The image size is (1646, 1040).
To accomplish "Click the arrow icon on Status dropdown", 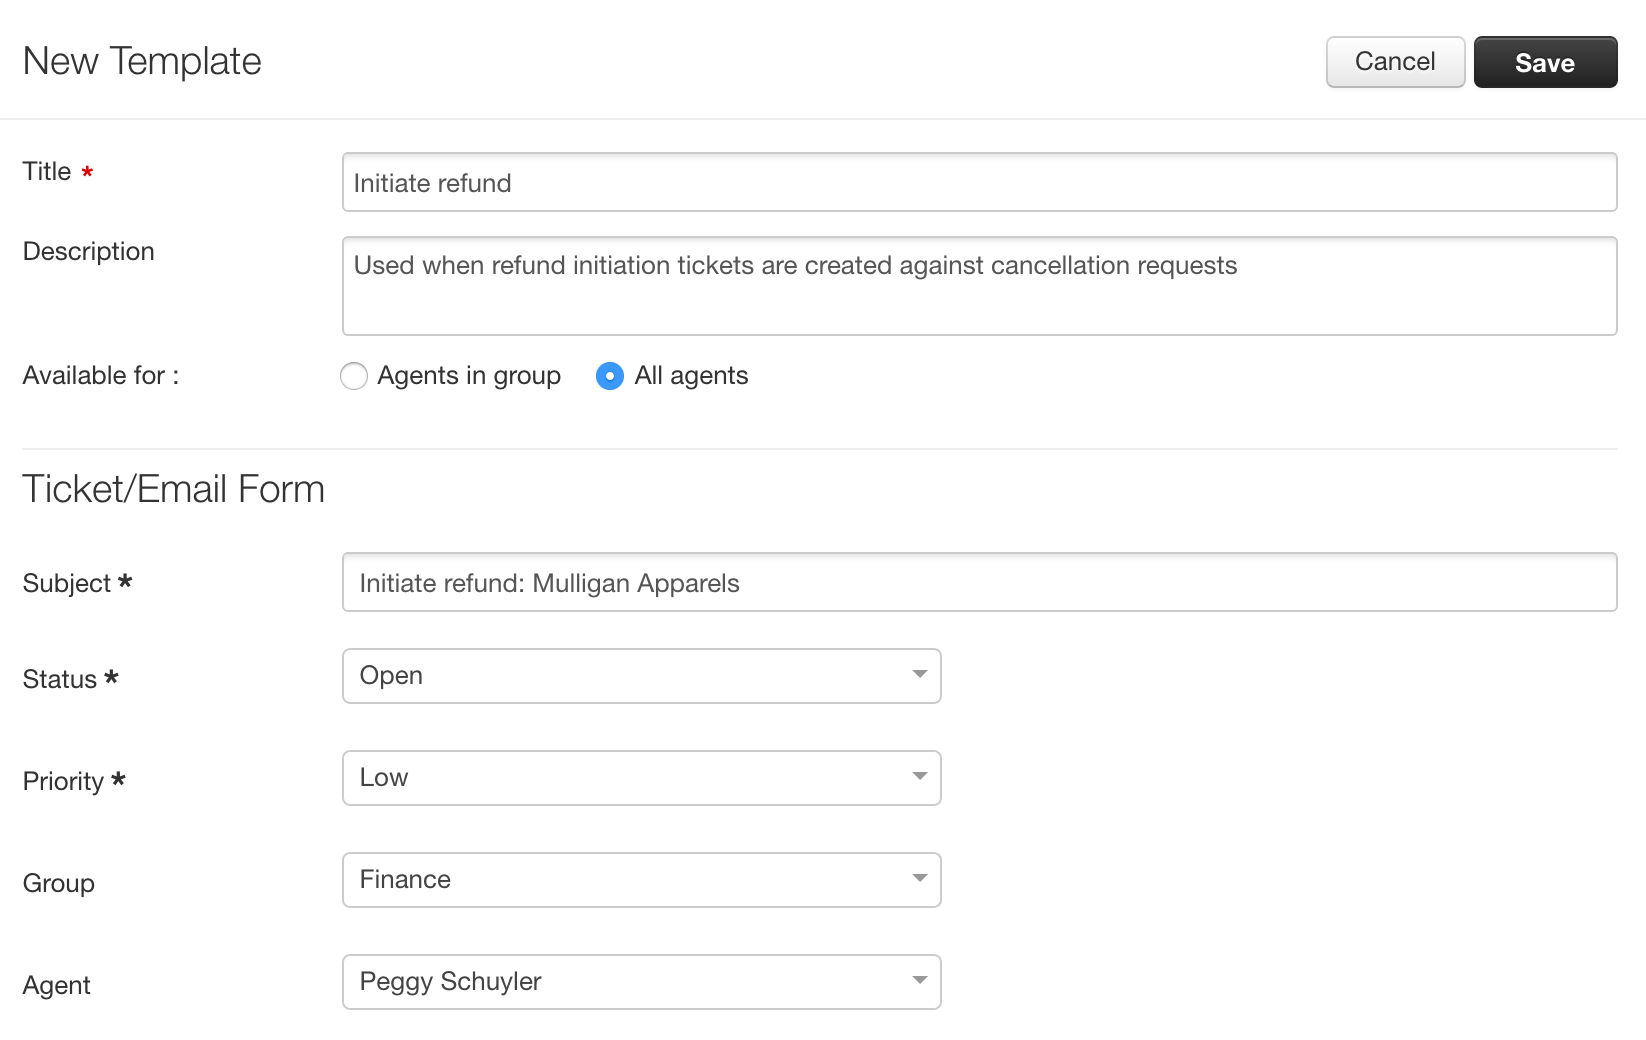I will click(919, 675).
